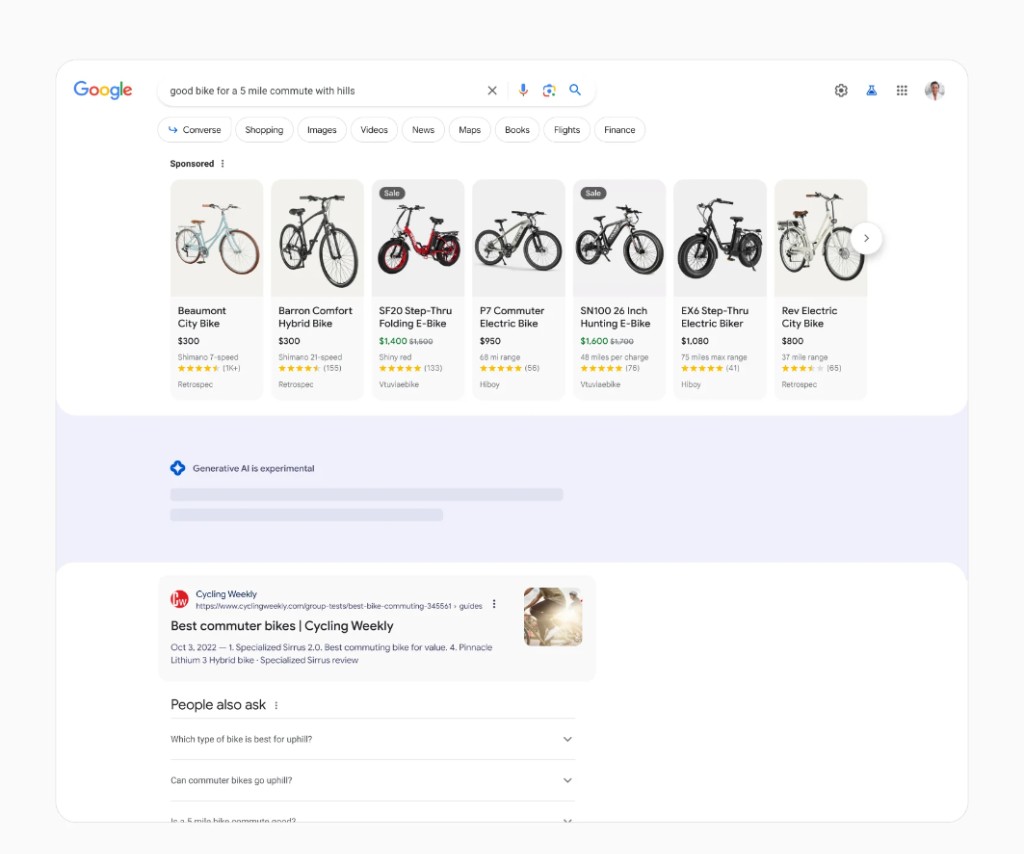
Task: Select the Beaumont City Bike product image
Action: [217, 238]
